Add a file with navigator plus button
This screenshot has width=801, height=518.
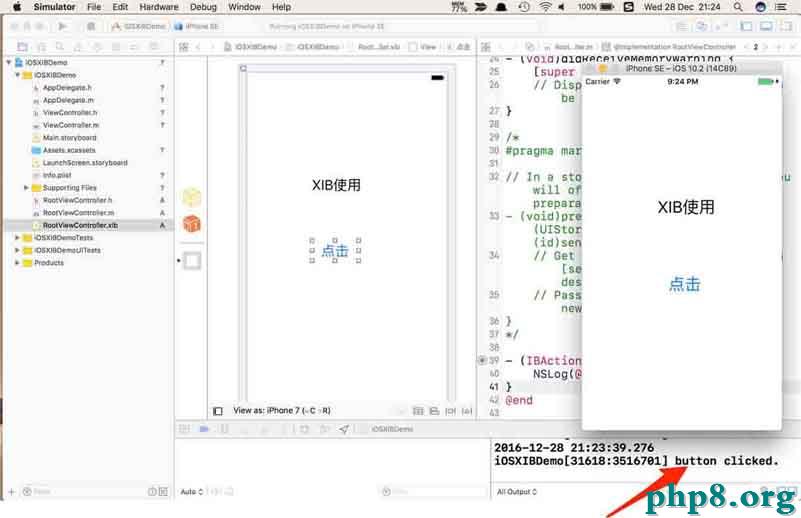point(11,491)
